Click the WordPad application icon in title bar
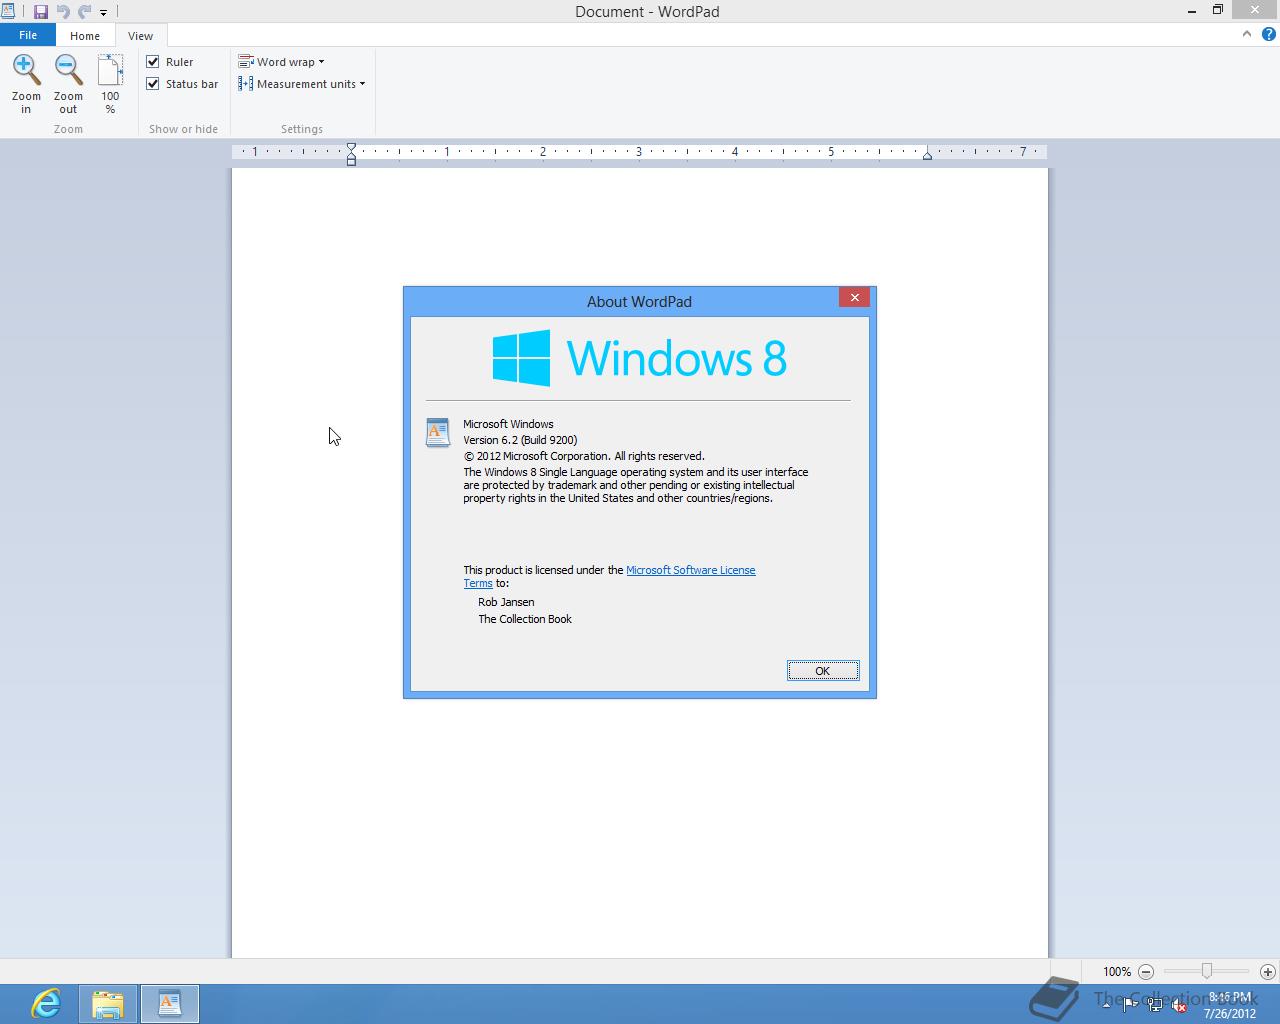This screenshot has width=1280, height=1024. pyautogui.click(x=8, y=12)
